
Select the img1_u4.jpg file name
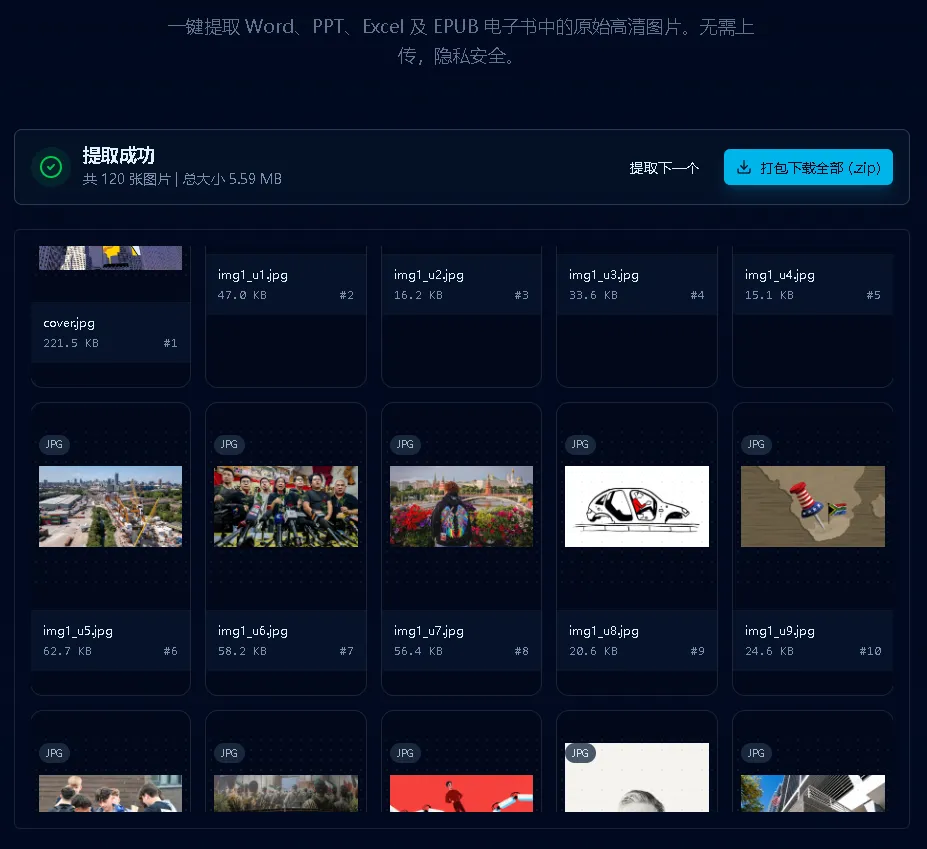[780, 275]
